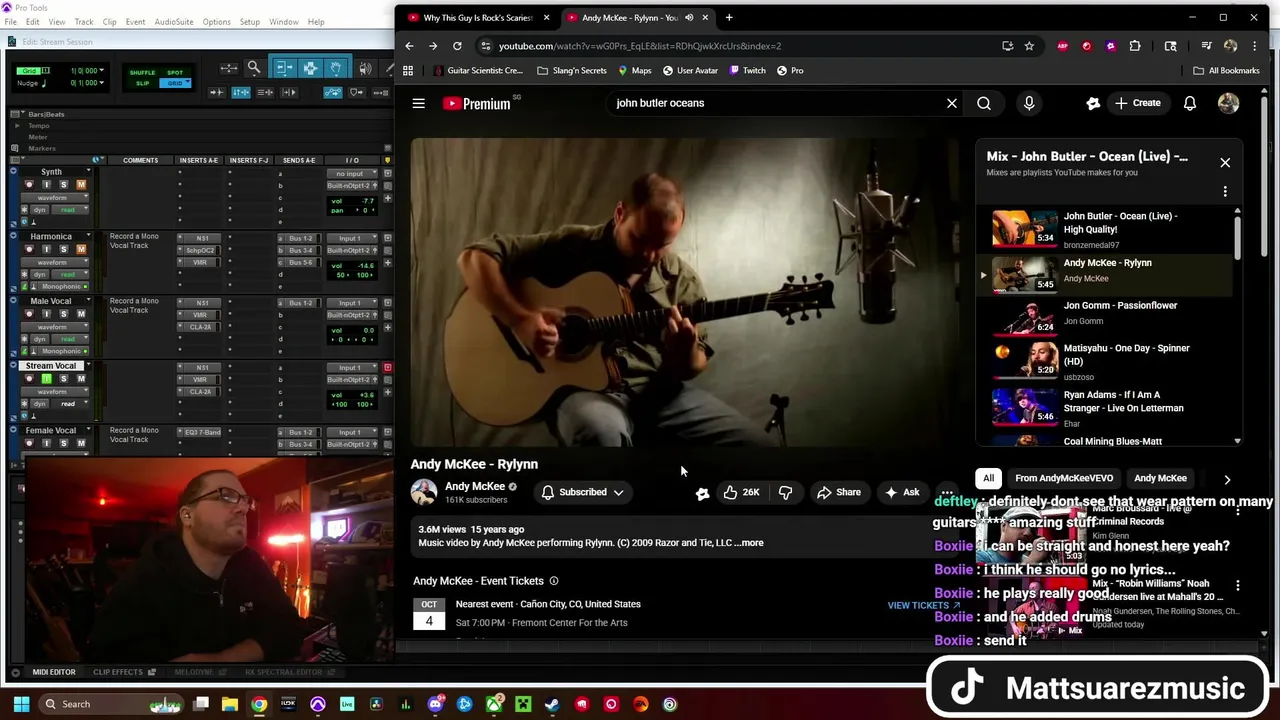1280x720 pixels.
Task: Open the Pro Tools Track menu
Action: [84, 22]
